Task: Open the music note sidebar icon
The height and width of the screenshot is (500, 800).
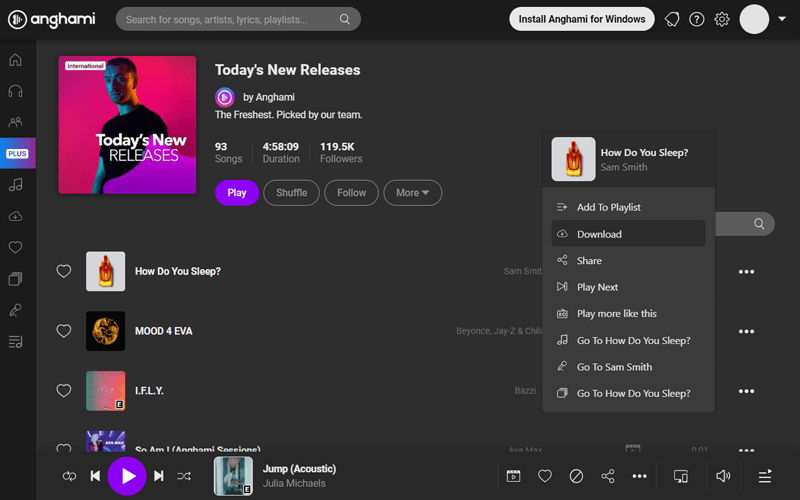Action: pyautogui.click(x=15, y=185)
